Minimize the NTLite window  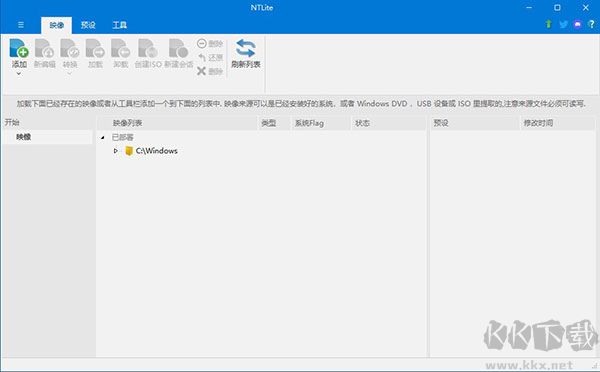pos(529,8)
